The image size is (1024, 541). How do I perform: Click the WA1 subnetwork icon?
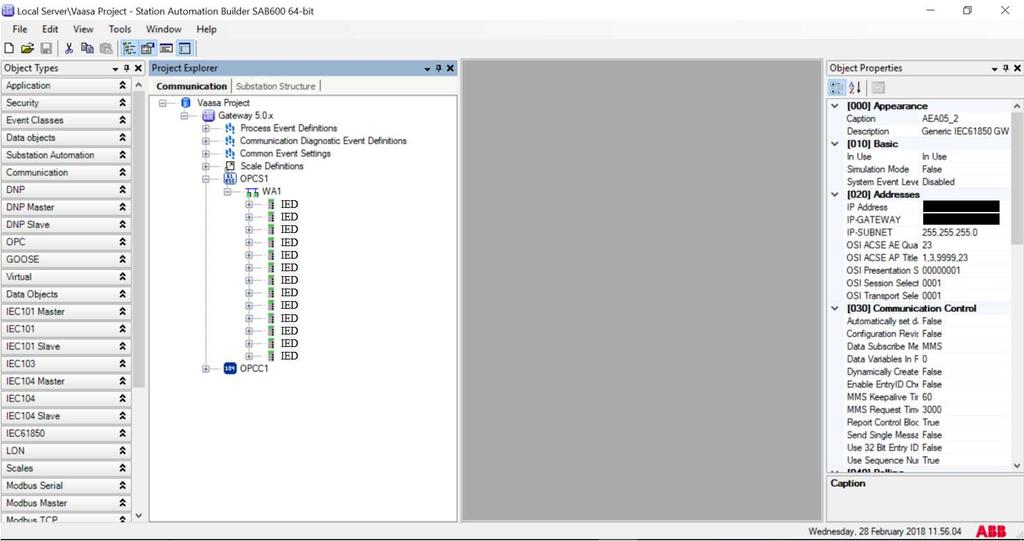pos(252,192)
